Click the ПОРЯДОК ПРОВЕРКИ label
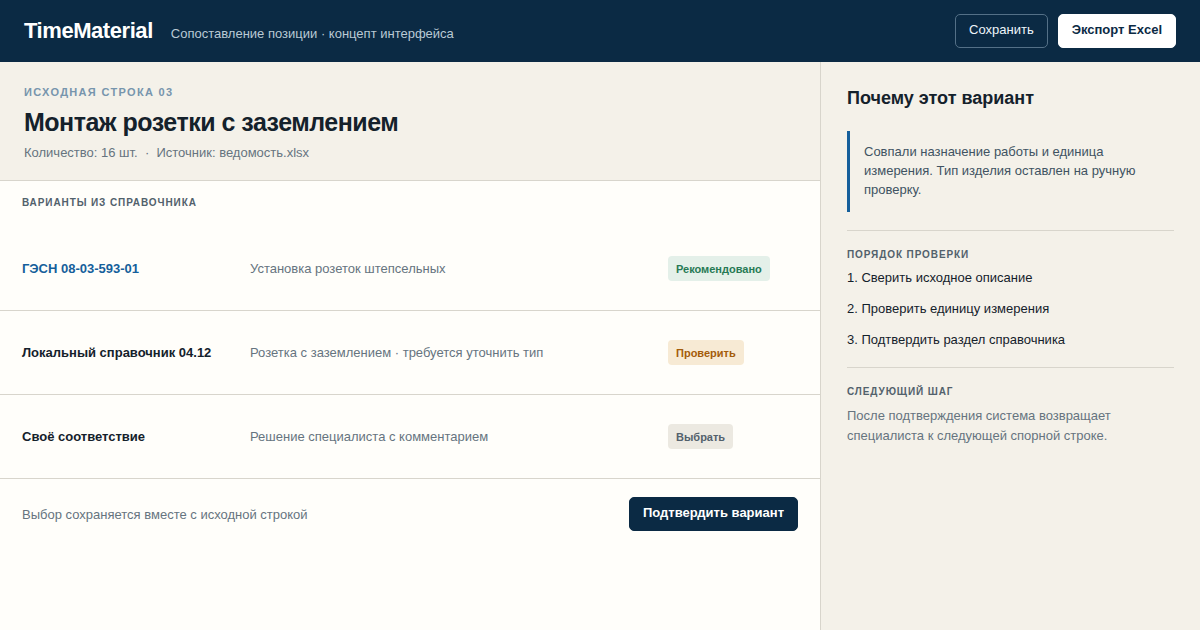Image resolution: width=1200 pixels, height=630 pixels. coord(908,254)
